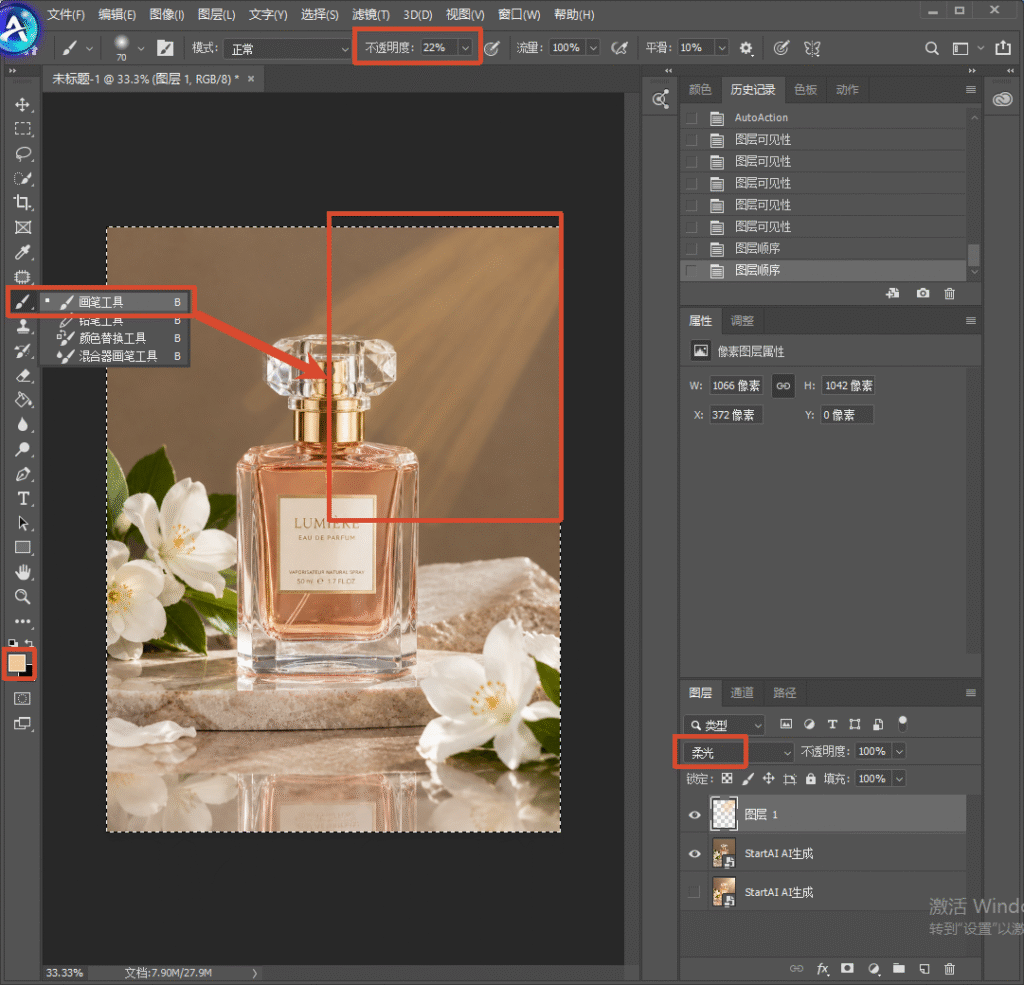Toggle symmetry paint butterfly icon
This screenshot has height=985, width=1024.
point(812,48)
